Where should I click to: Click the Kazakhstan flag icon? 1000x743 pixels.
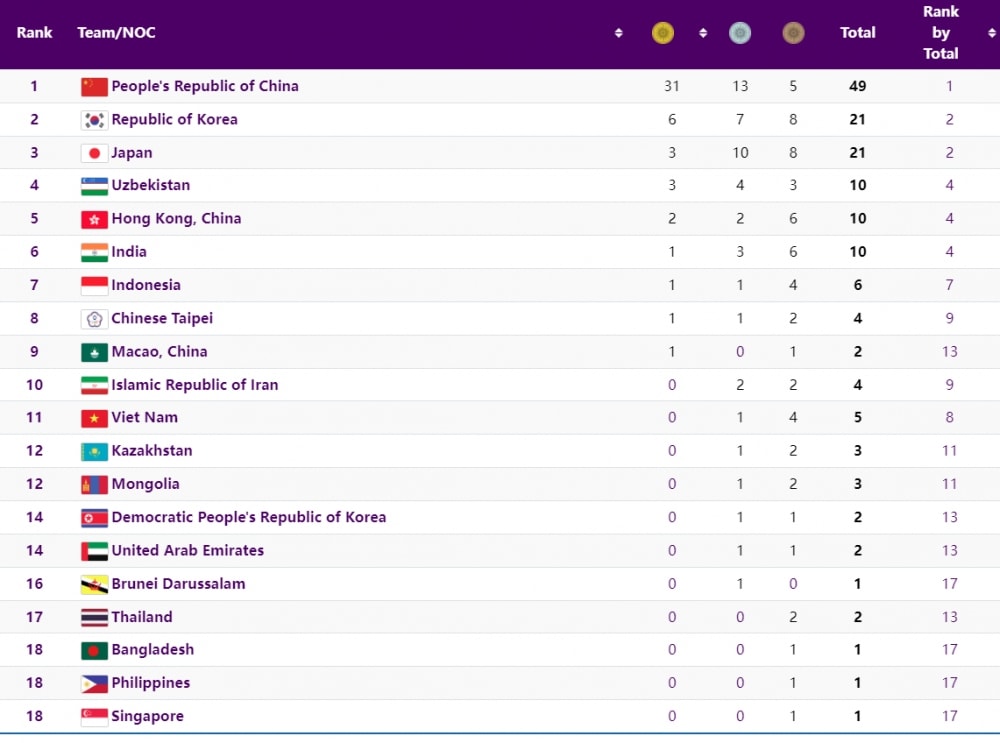pos(94,452)
